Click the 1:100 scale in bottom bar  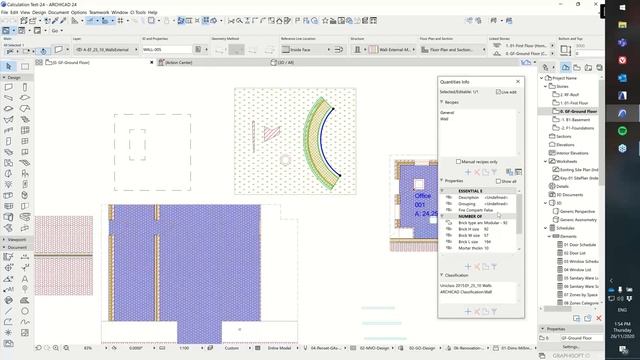[x=184, y=348]
